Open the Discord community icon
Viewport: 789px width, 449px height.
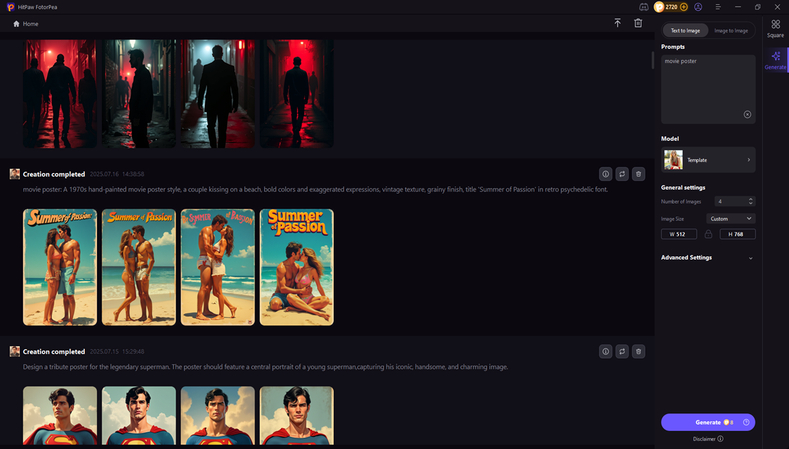(644, 7)
